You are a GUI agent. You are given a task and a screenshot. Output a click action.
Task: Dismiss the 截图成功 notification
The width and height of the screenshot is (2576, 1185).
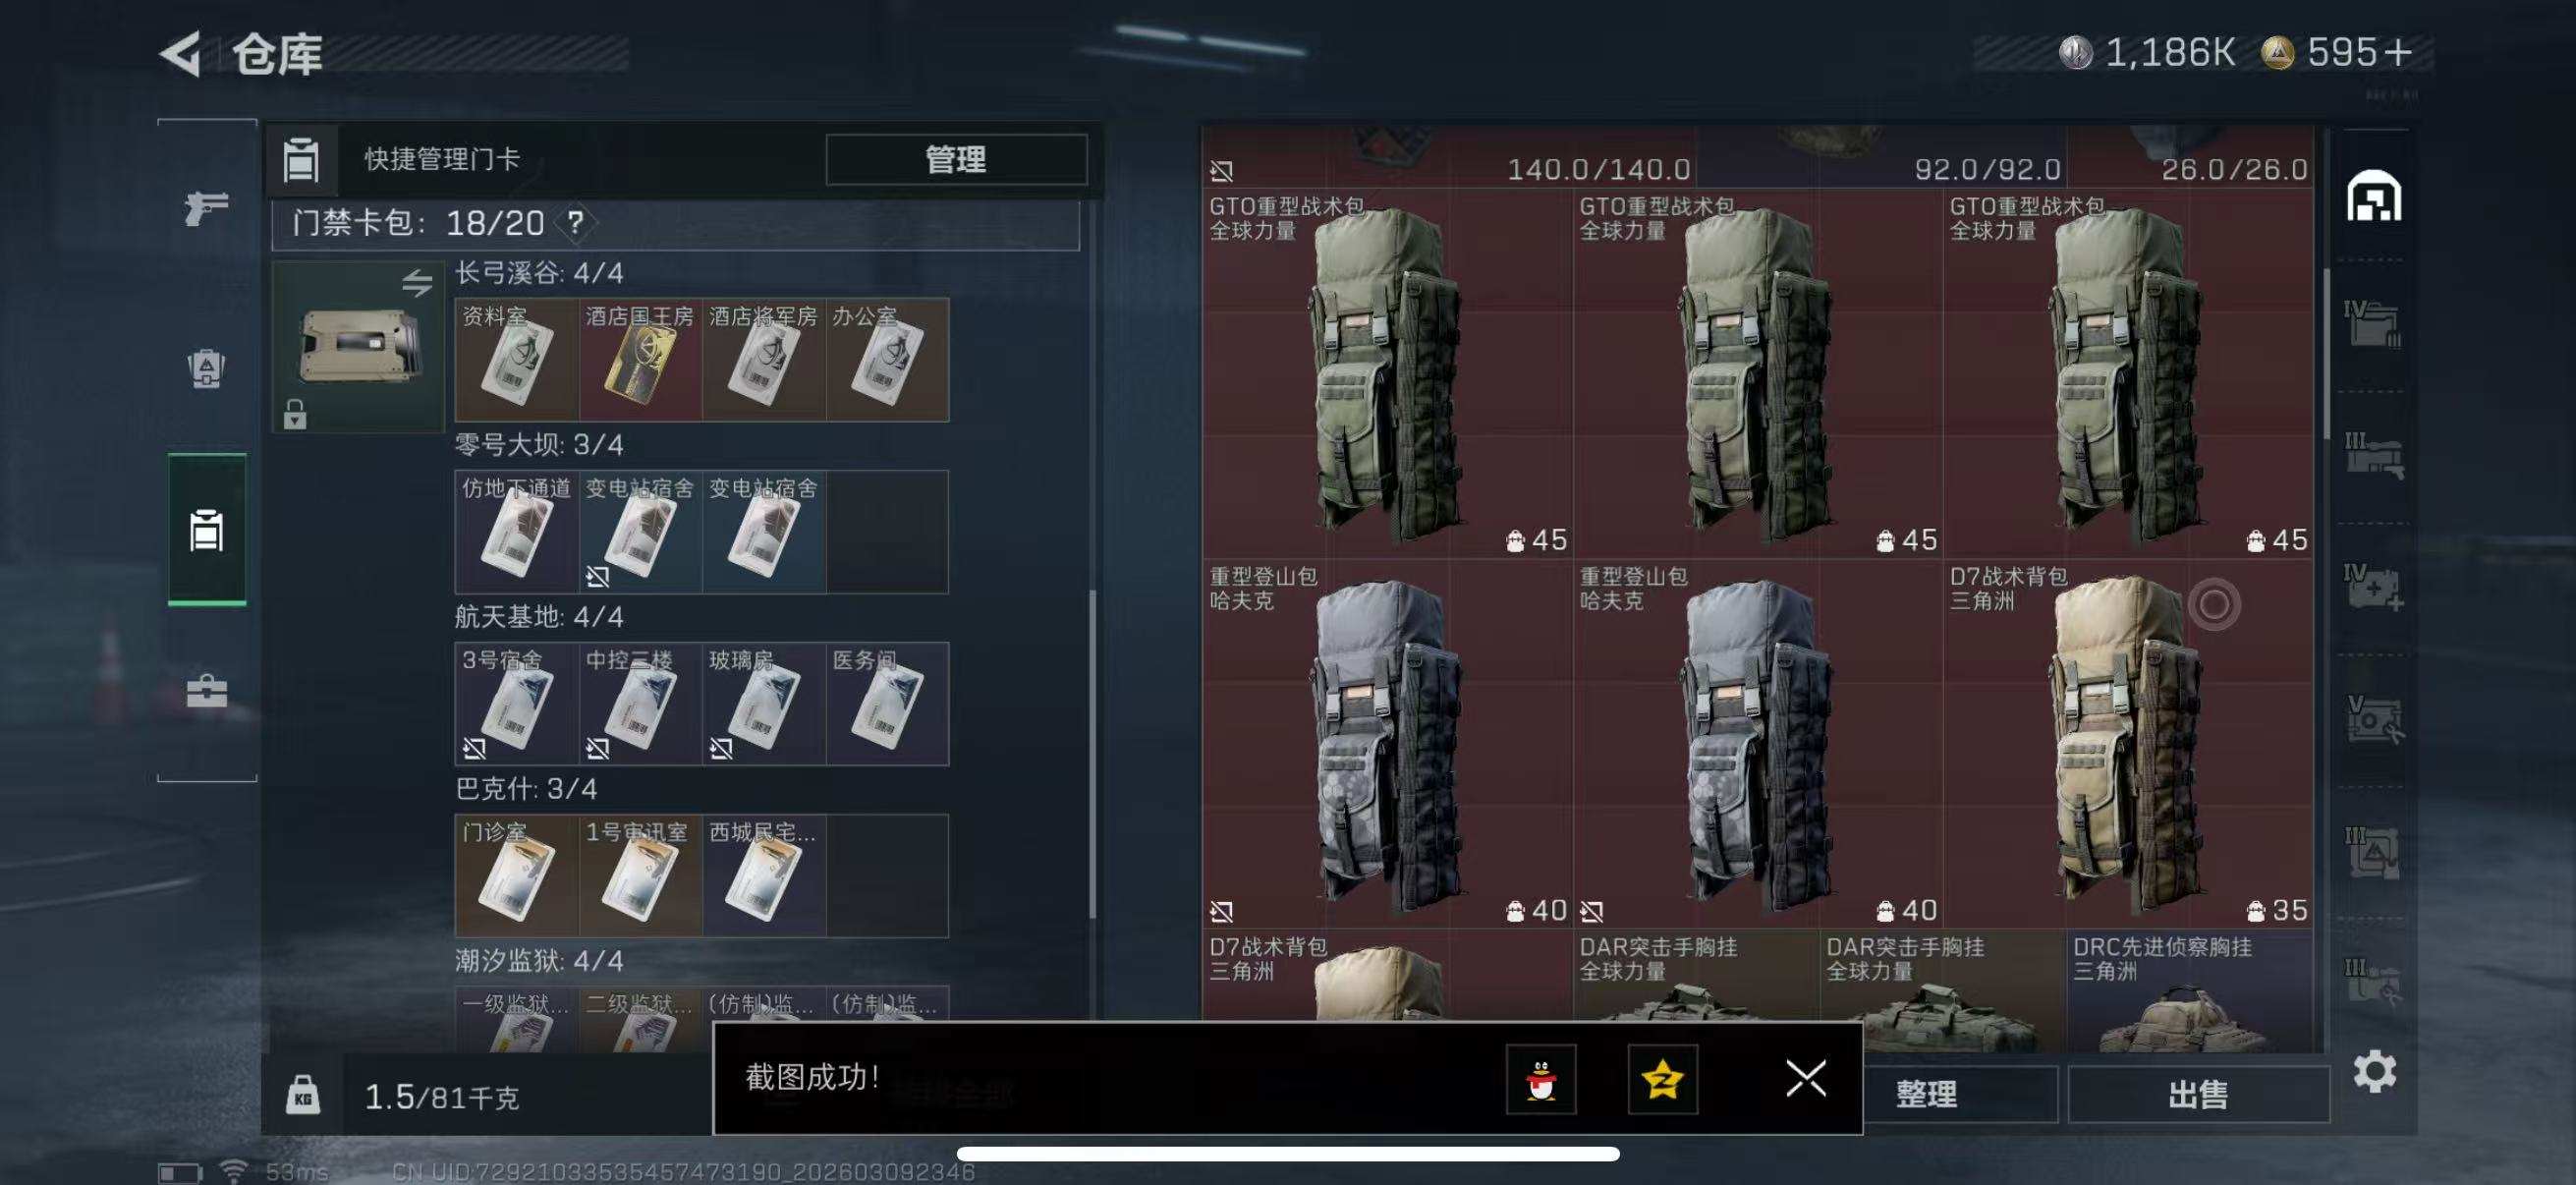tap(1805, 1078)
